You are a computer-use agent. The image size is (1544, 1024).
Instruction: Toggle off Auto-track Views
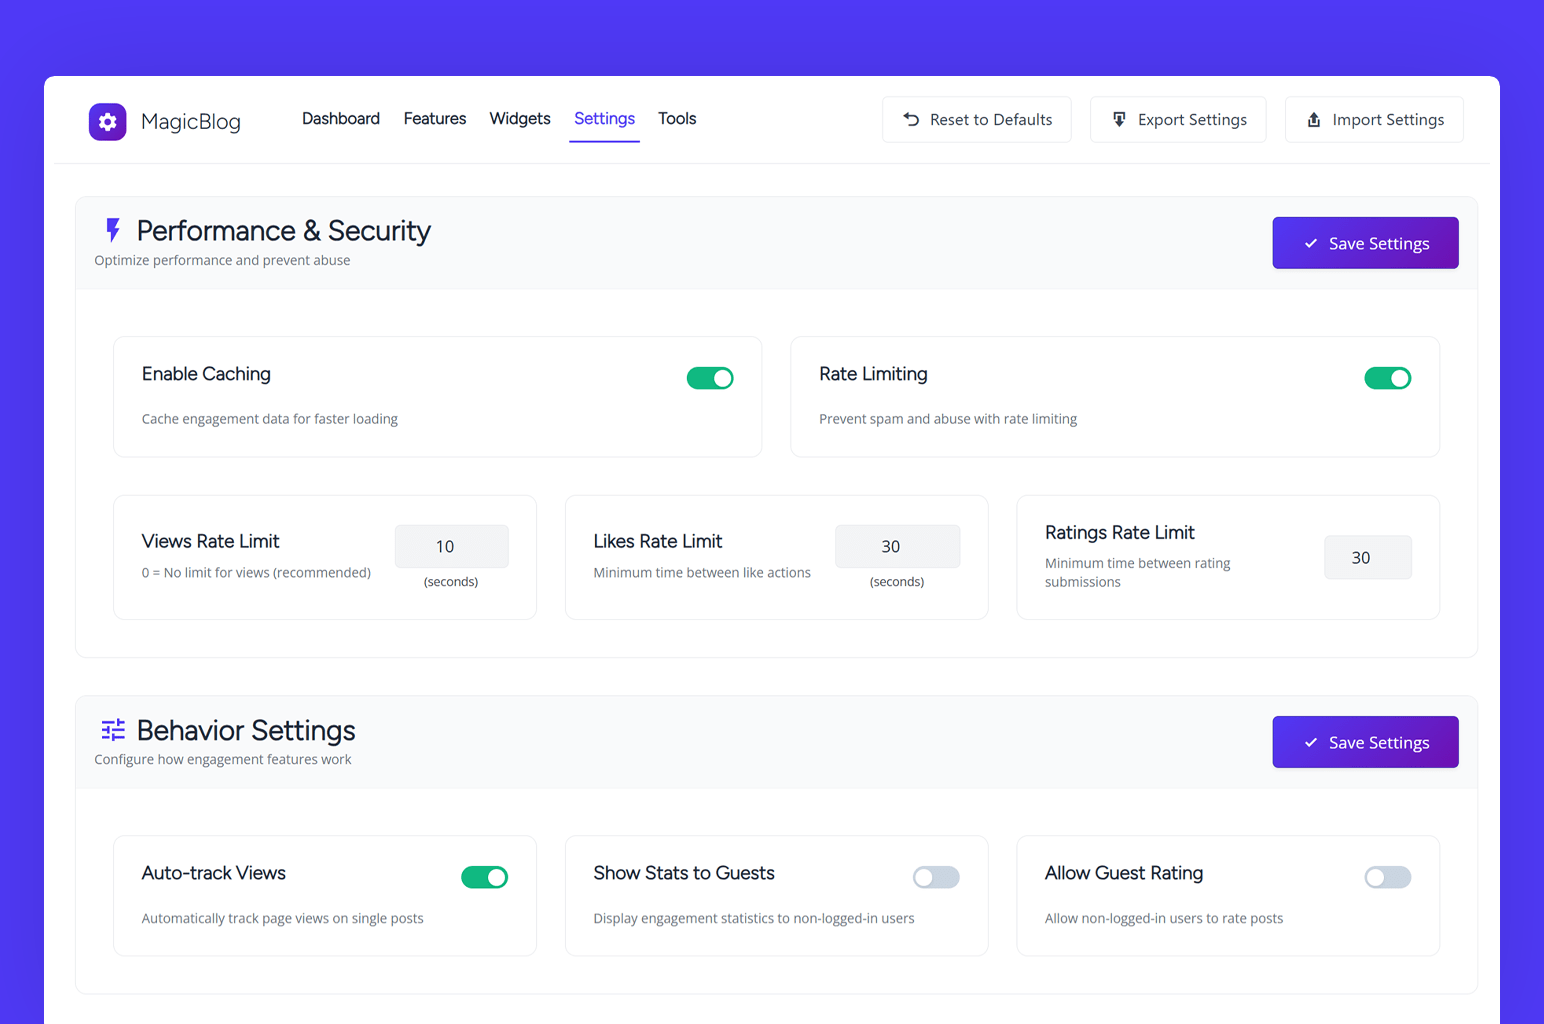coord(484,877)
